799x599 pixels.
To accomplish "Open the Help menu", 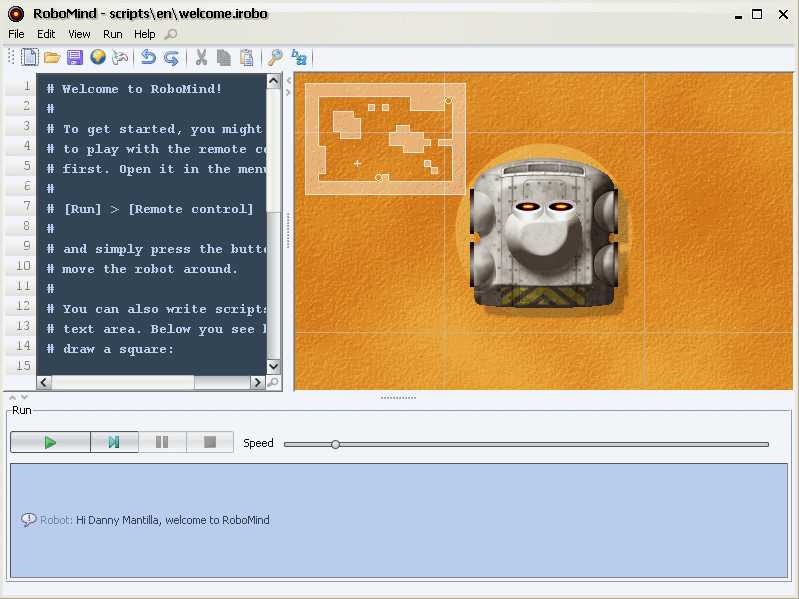I will (x=145, y=34).
